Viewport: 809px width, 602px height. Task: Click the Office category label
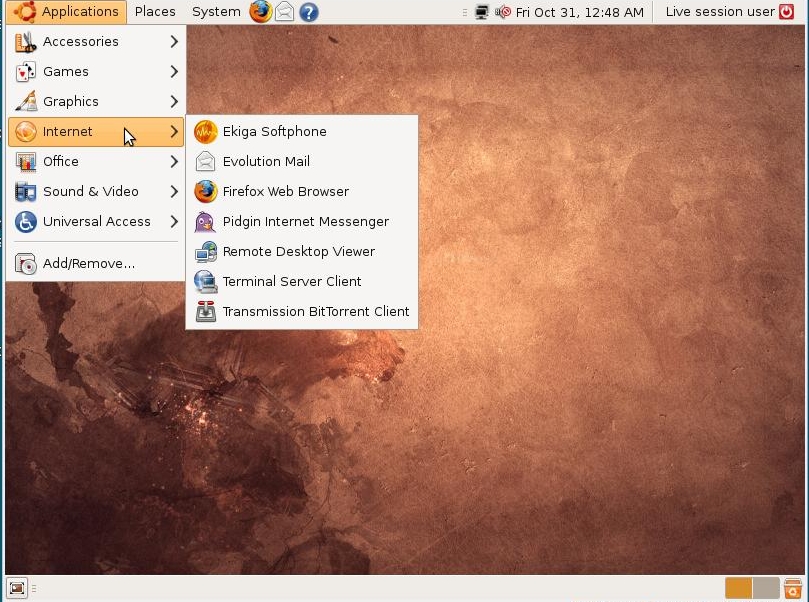(x=61, y=161)
